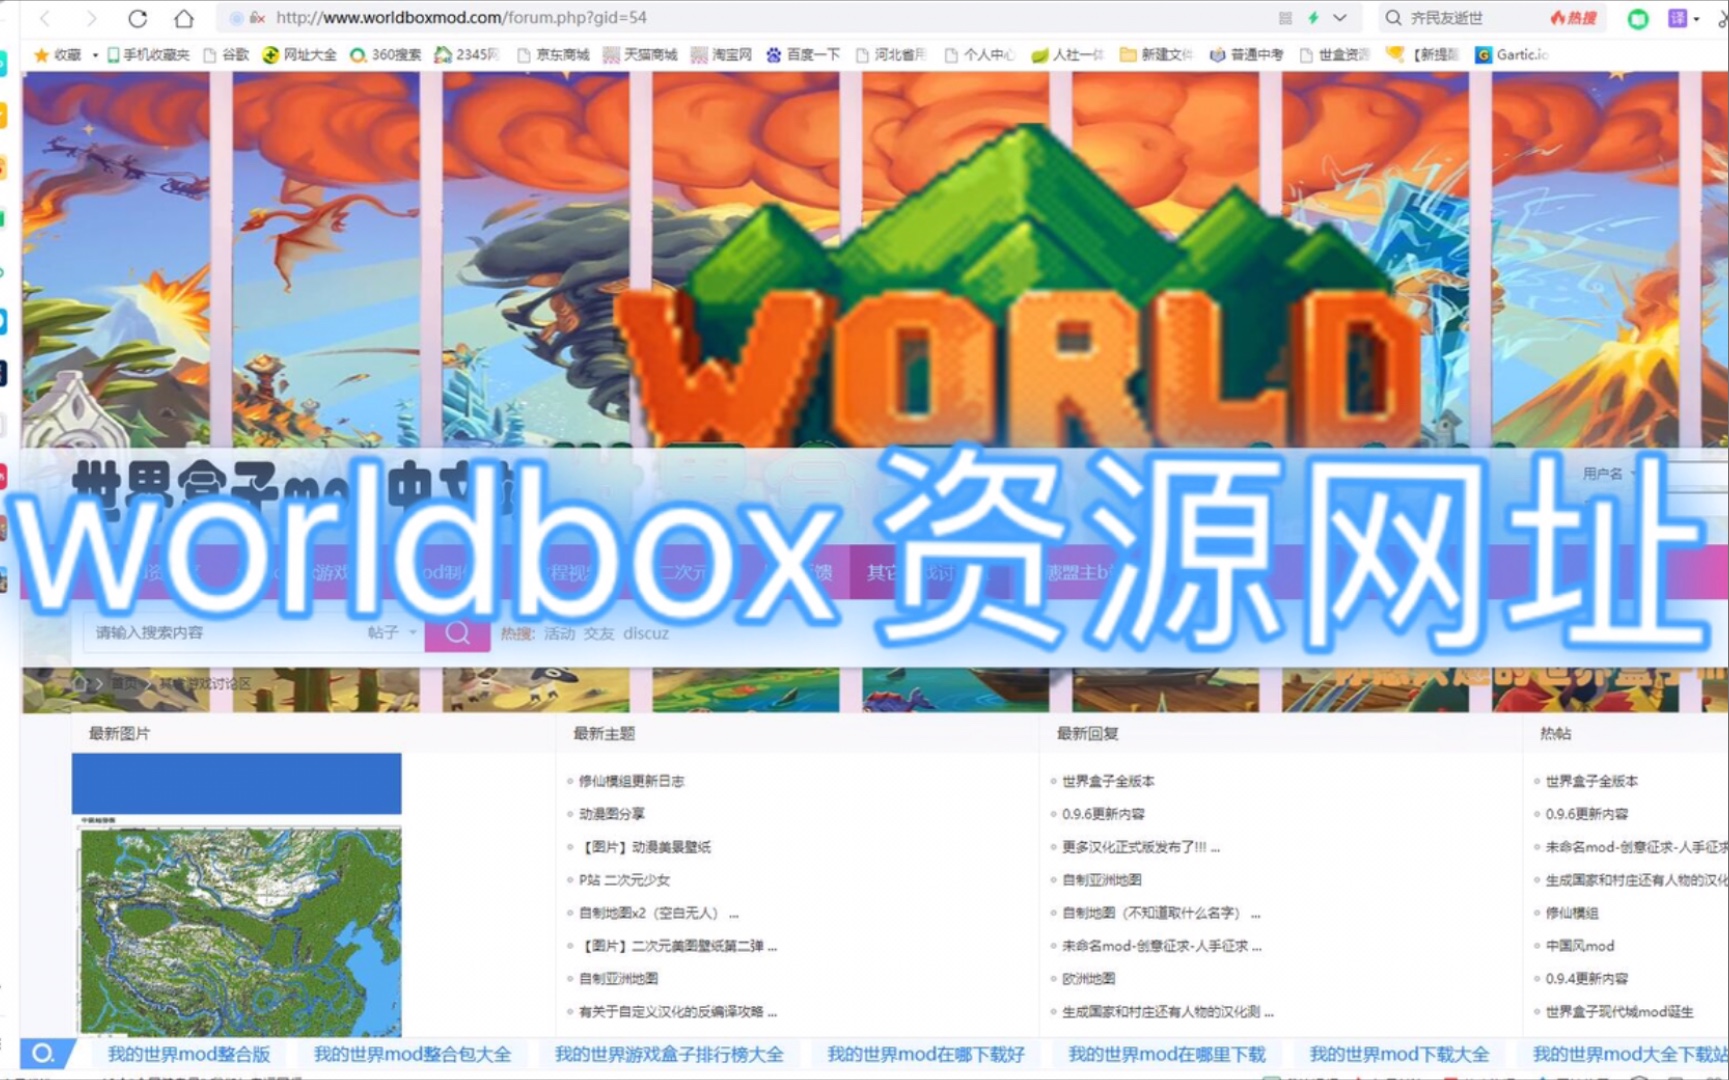This screenshot has width=1729, height=1080.
Task: Open the 新建文件 folder bookmark
Action: coord(1156,55)
